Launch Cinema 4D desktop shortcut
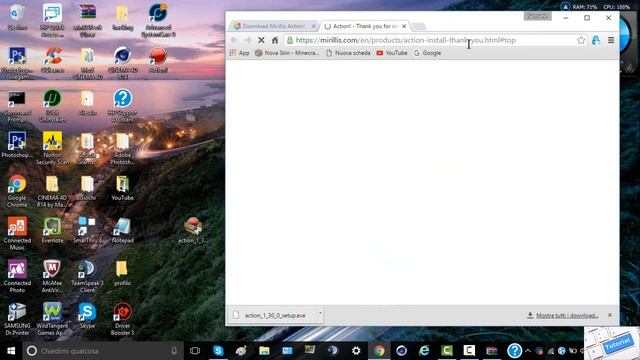640x360 pixels. tap(122, 62)
